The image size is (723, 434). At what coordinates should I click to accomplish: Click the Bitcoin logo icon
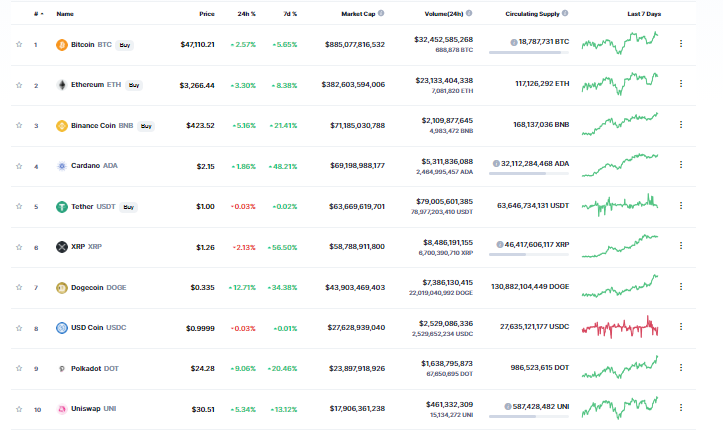[62, 45]
